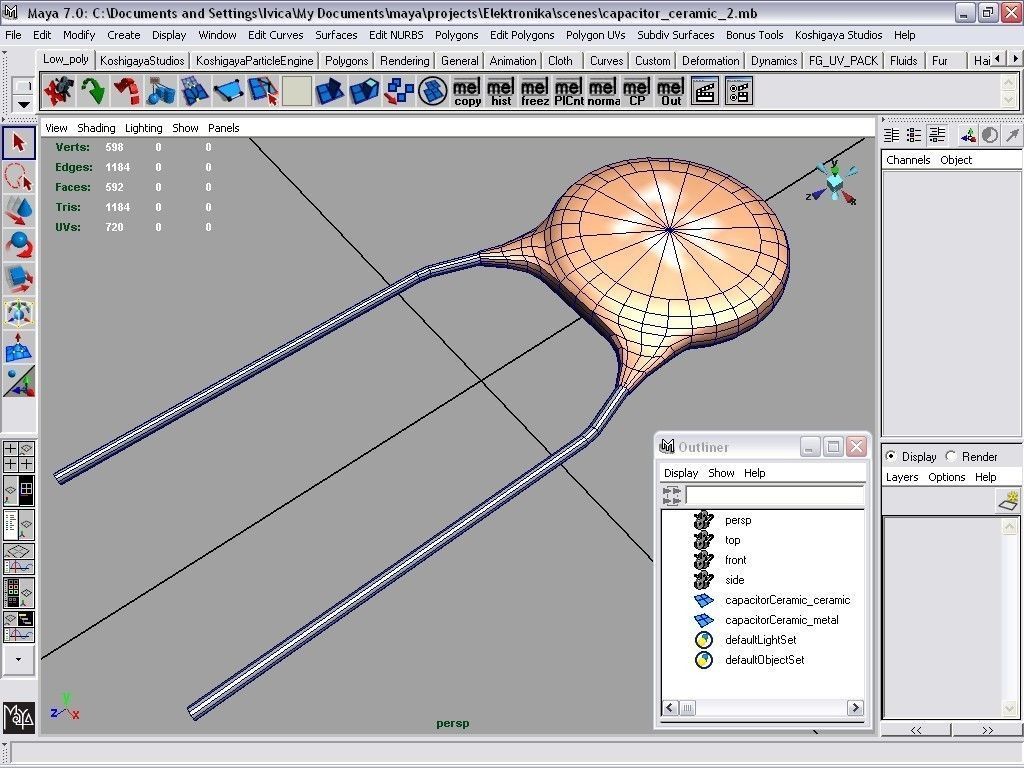This screenshot has height=768, width=1024.
Task: Open the Edit Polygons menu
Action: (x=522, y=35)
